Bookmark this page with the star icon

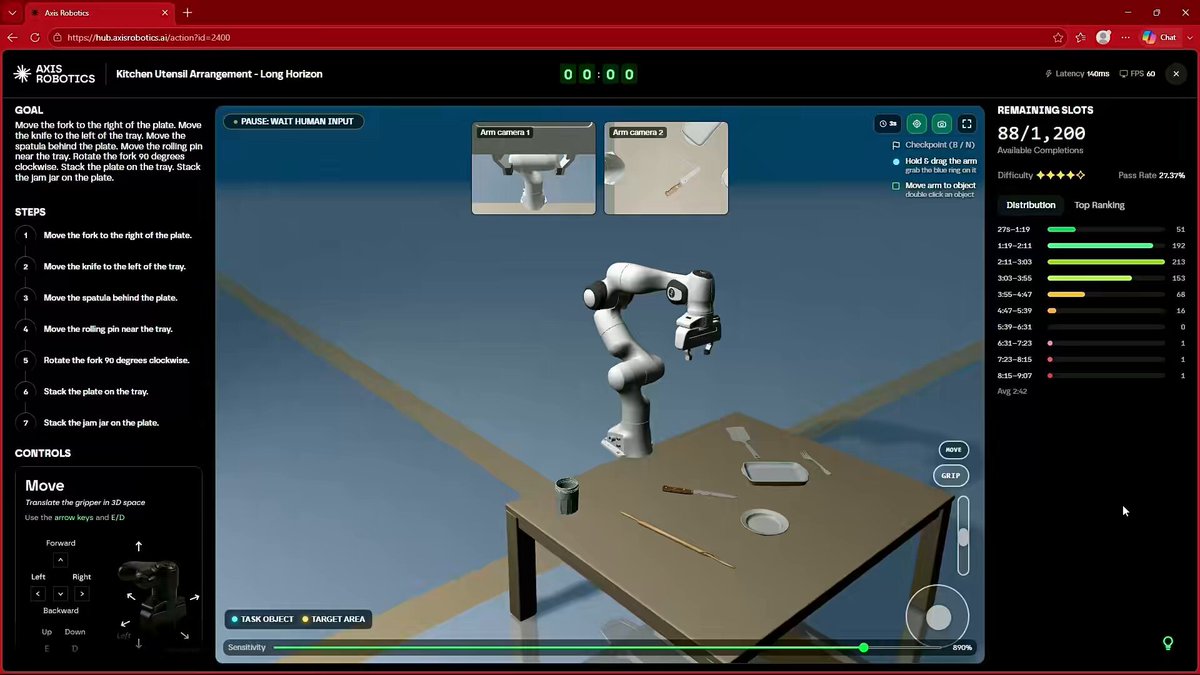[1058, 37]
